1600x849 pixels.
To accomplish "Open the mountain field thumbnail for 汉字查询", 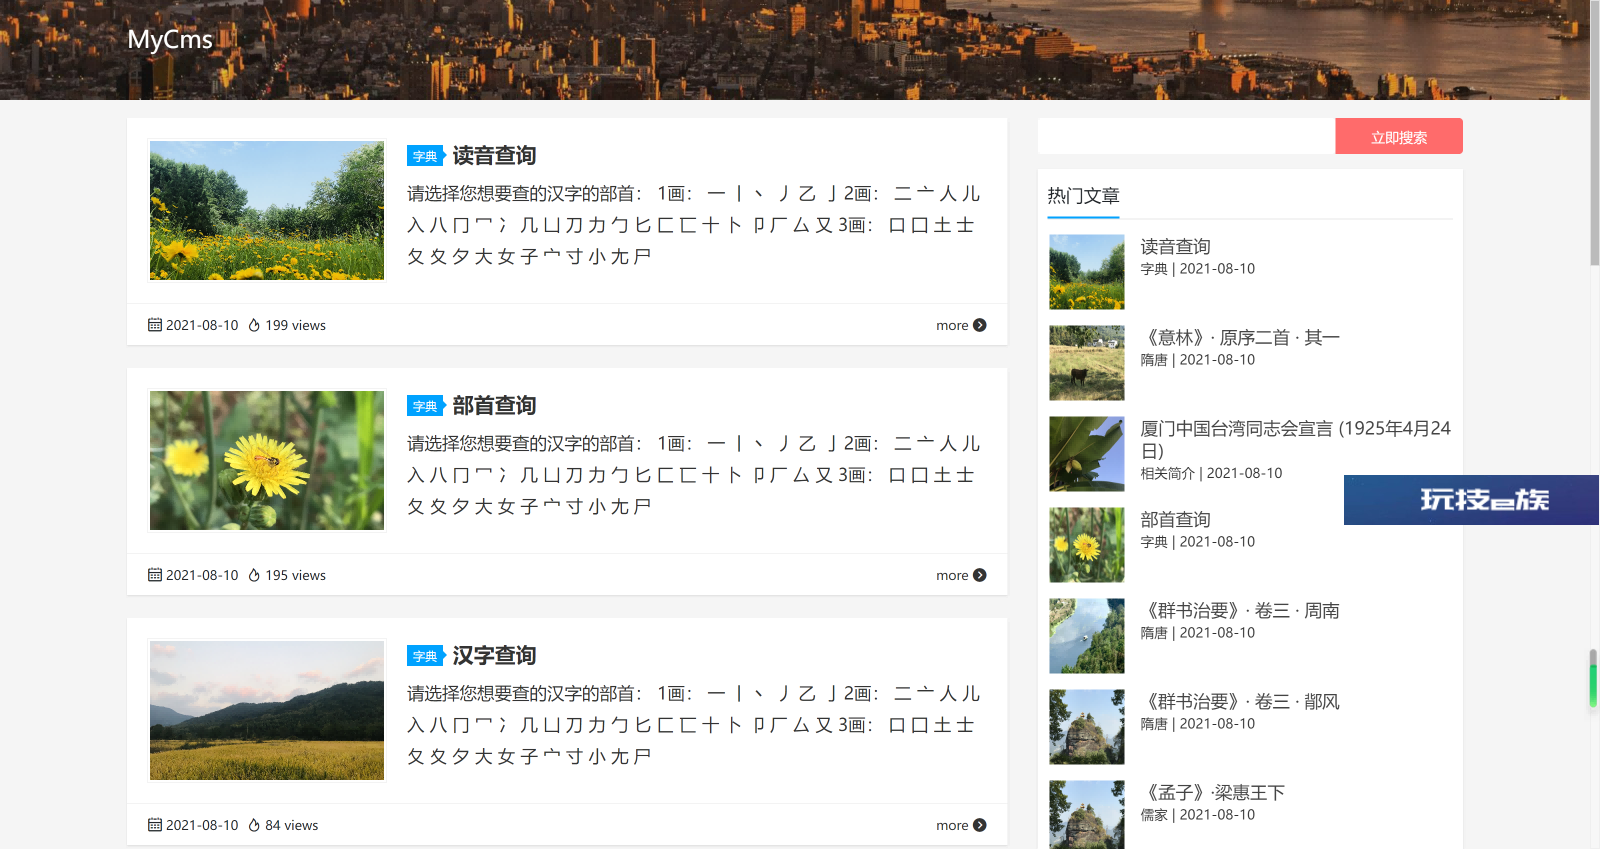I will pyautogui.click(x=267, y=710).
